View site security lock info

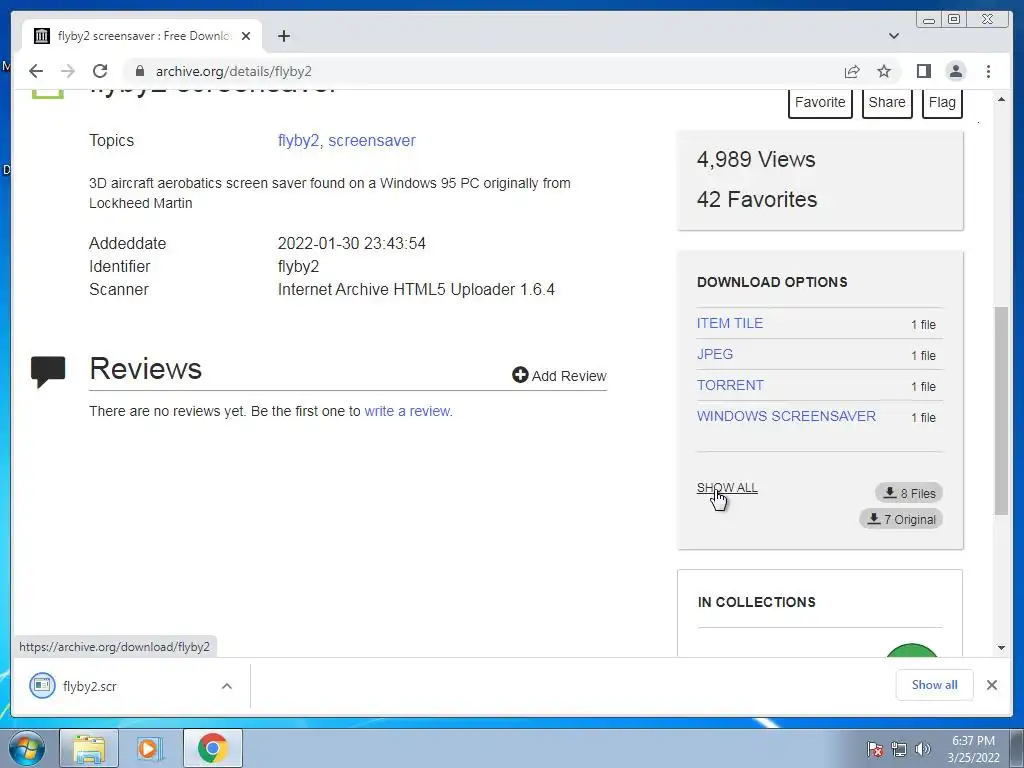tap(139, 71)
